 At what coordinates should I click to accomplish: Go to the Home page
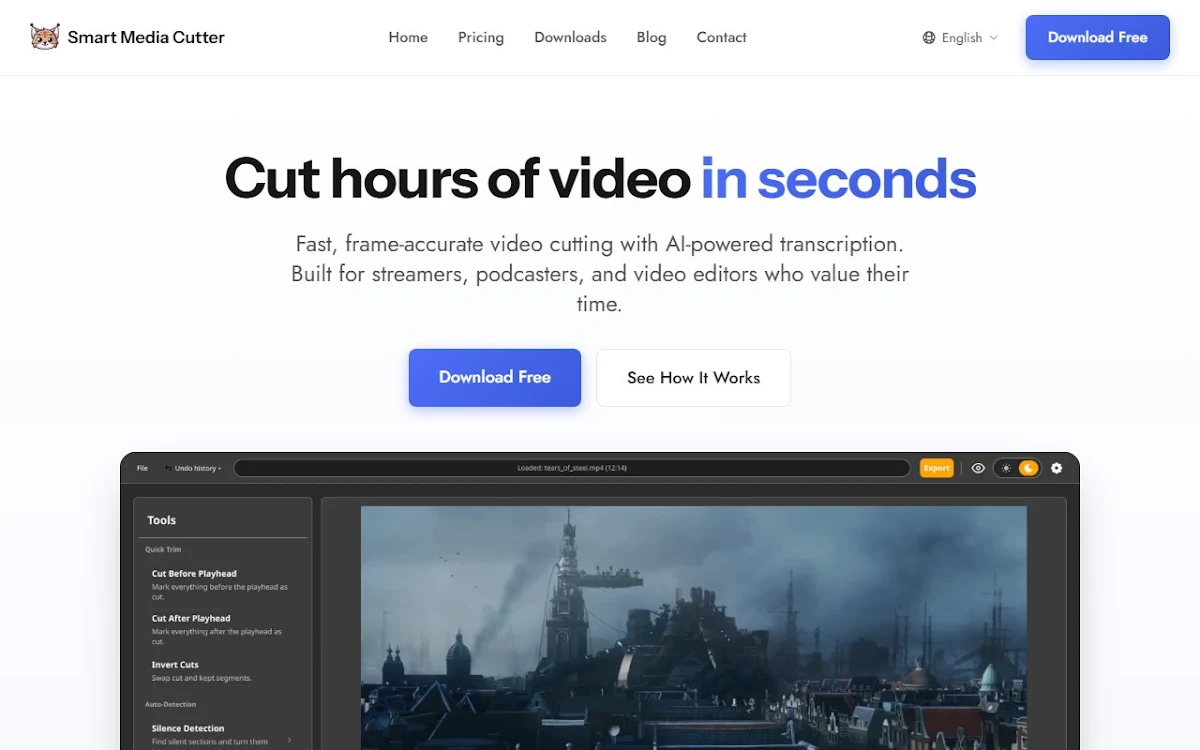coord(408,37)
